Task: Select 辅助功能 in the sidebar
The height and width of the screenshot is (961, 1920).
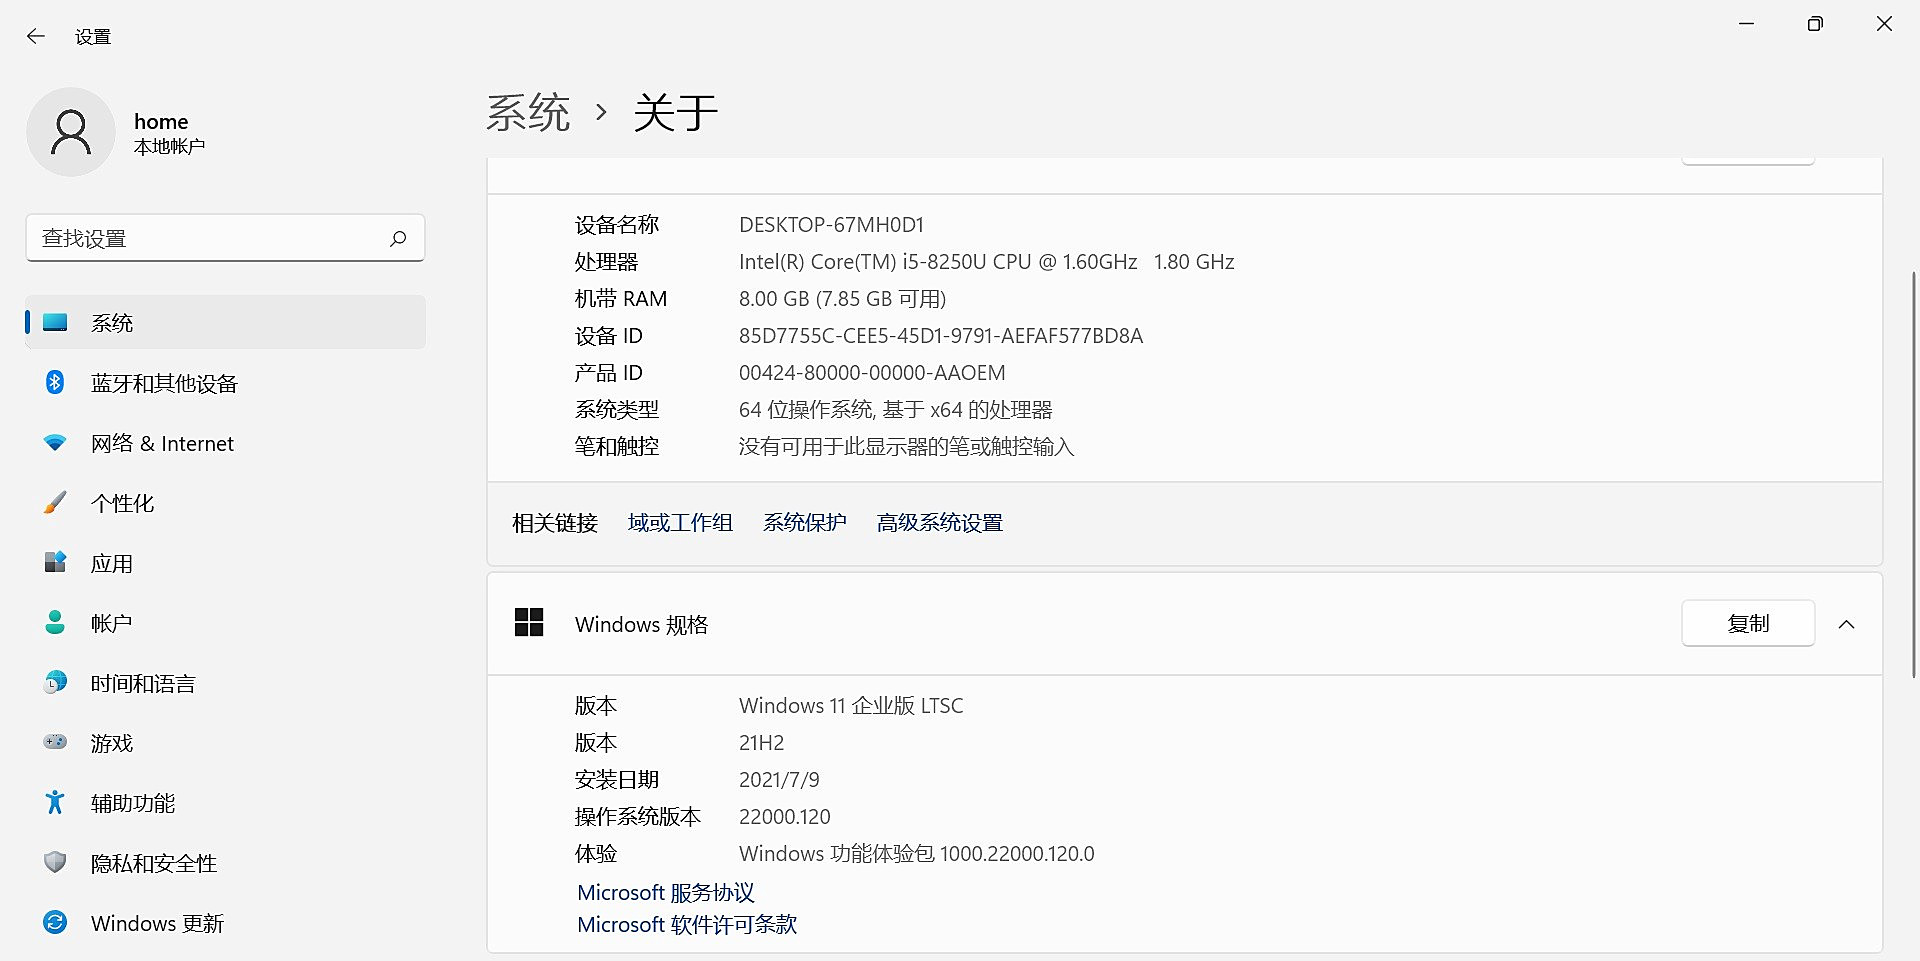Action: tap(226, 802)
